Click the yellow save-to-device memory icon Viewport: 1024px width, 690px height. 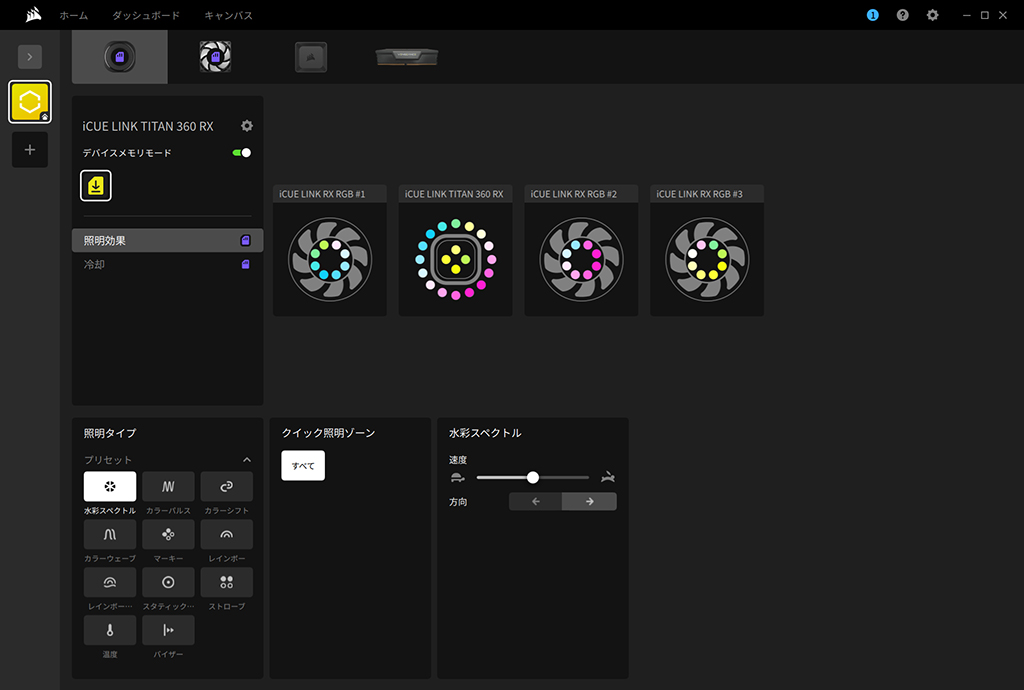[96, 185]
